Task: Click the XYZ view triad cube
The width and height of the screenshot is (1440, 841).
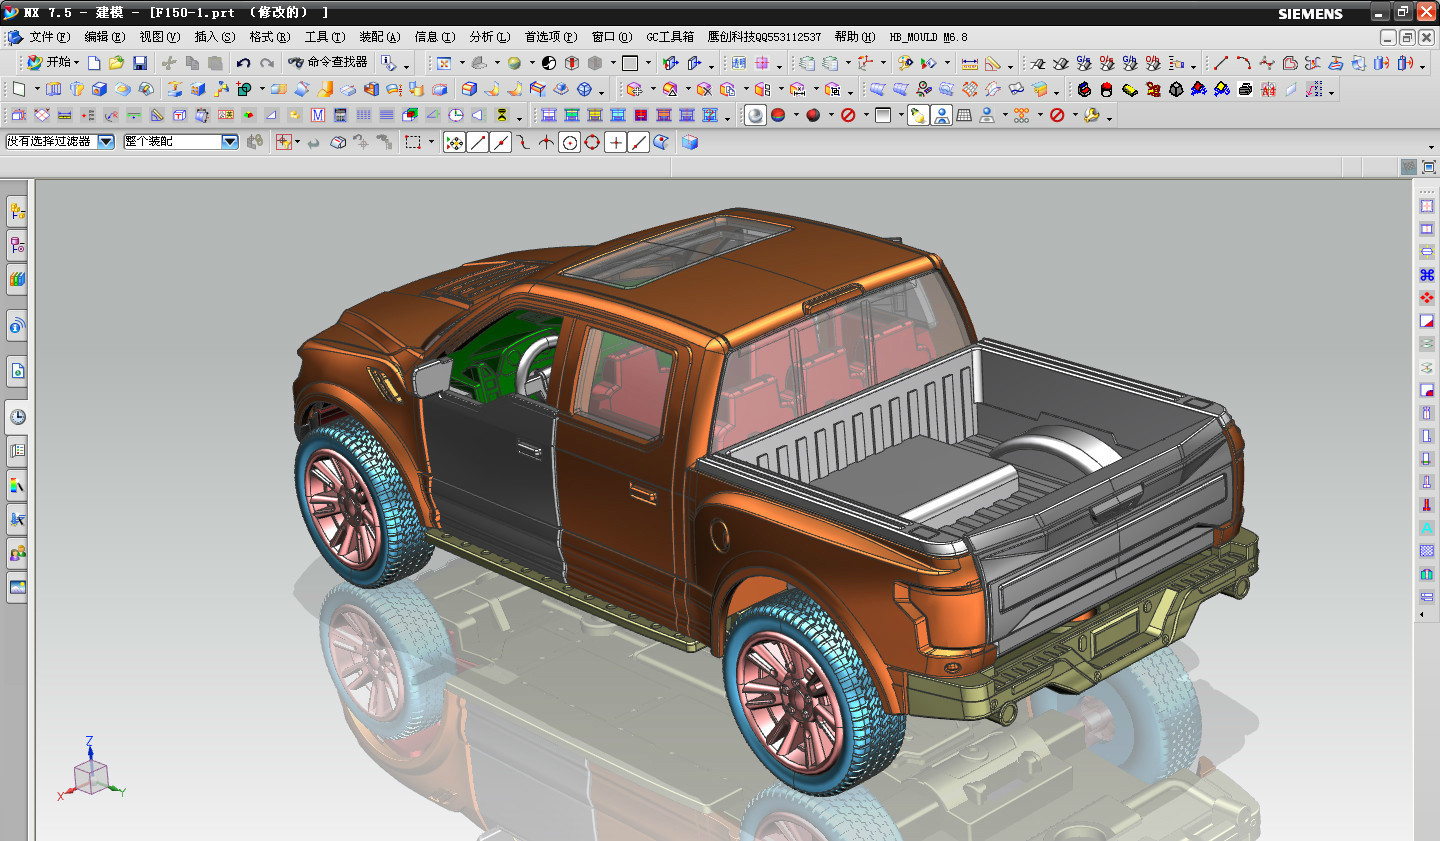Action: (x=91, y=777)
